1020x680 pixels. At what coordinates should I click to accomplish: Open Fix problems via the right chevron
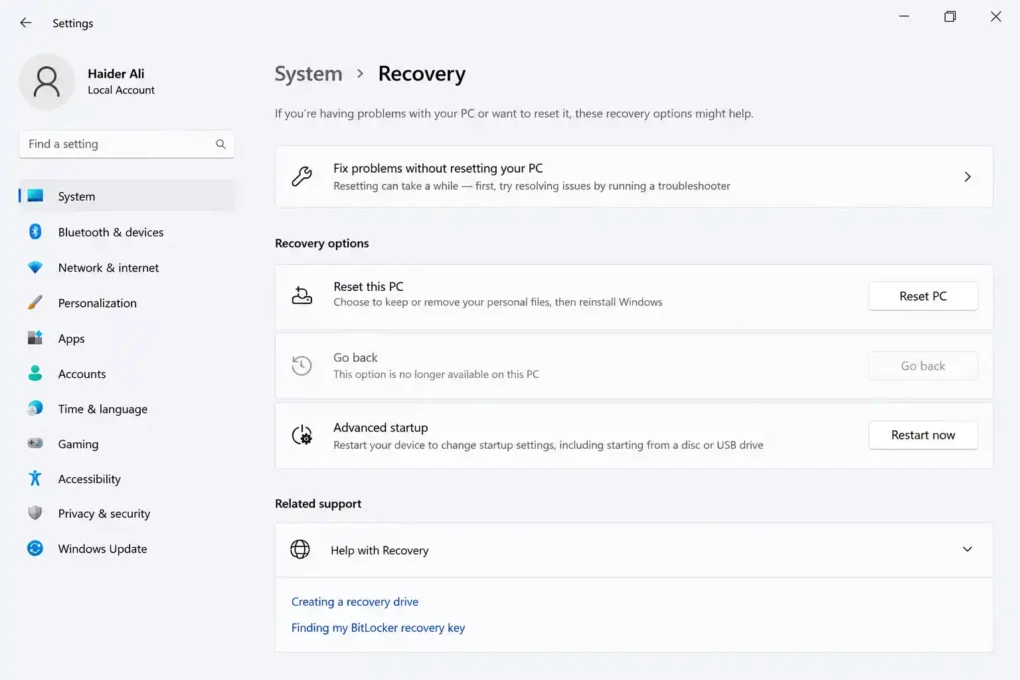tap(967, 176)
